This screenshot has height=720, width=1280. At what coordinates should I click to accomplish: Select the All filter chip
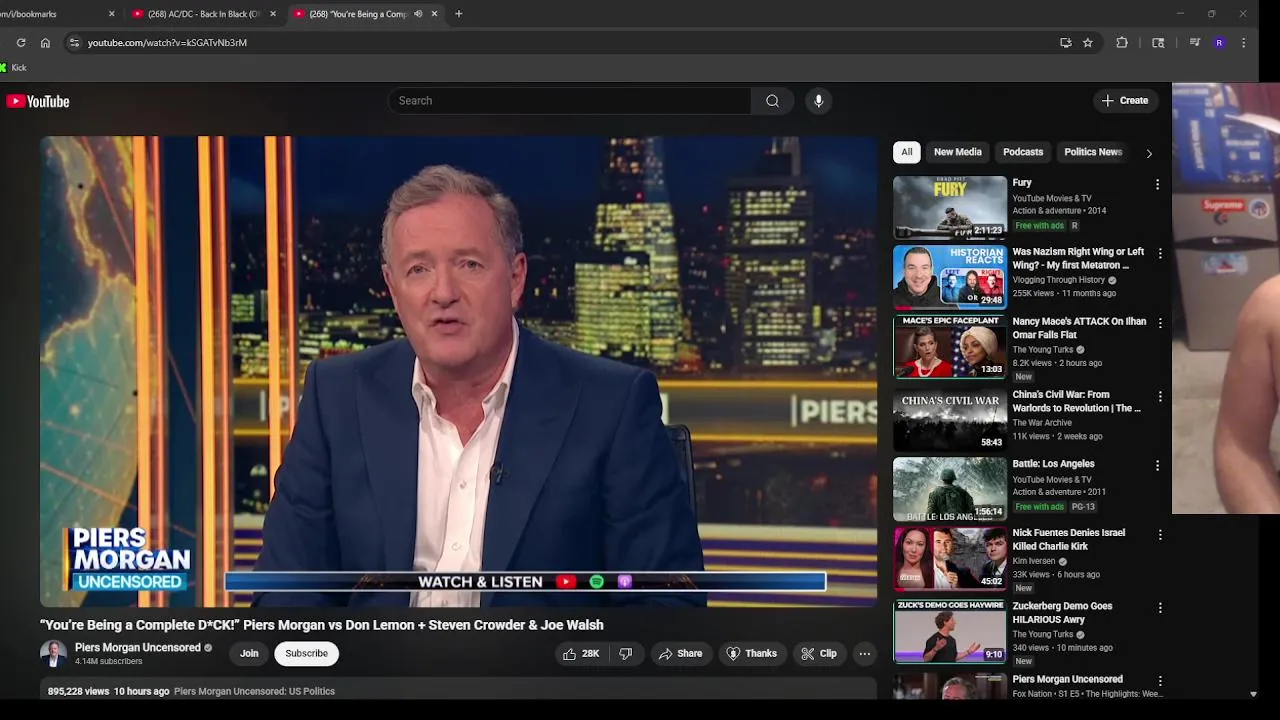(x=907, y=152)
